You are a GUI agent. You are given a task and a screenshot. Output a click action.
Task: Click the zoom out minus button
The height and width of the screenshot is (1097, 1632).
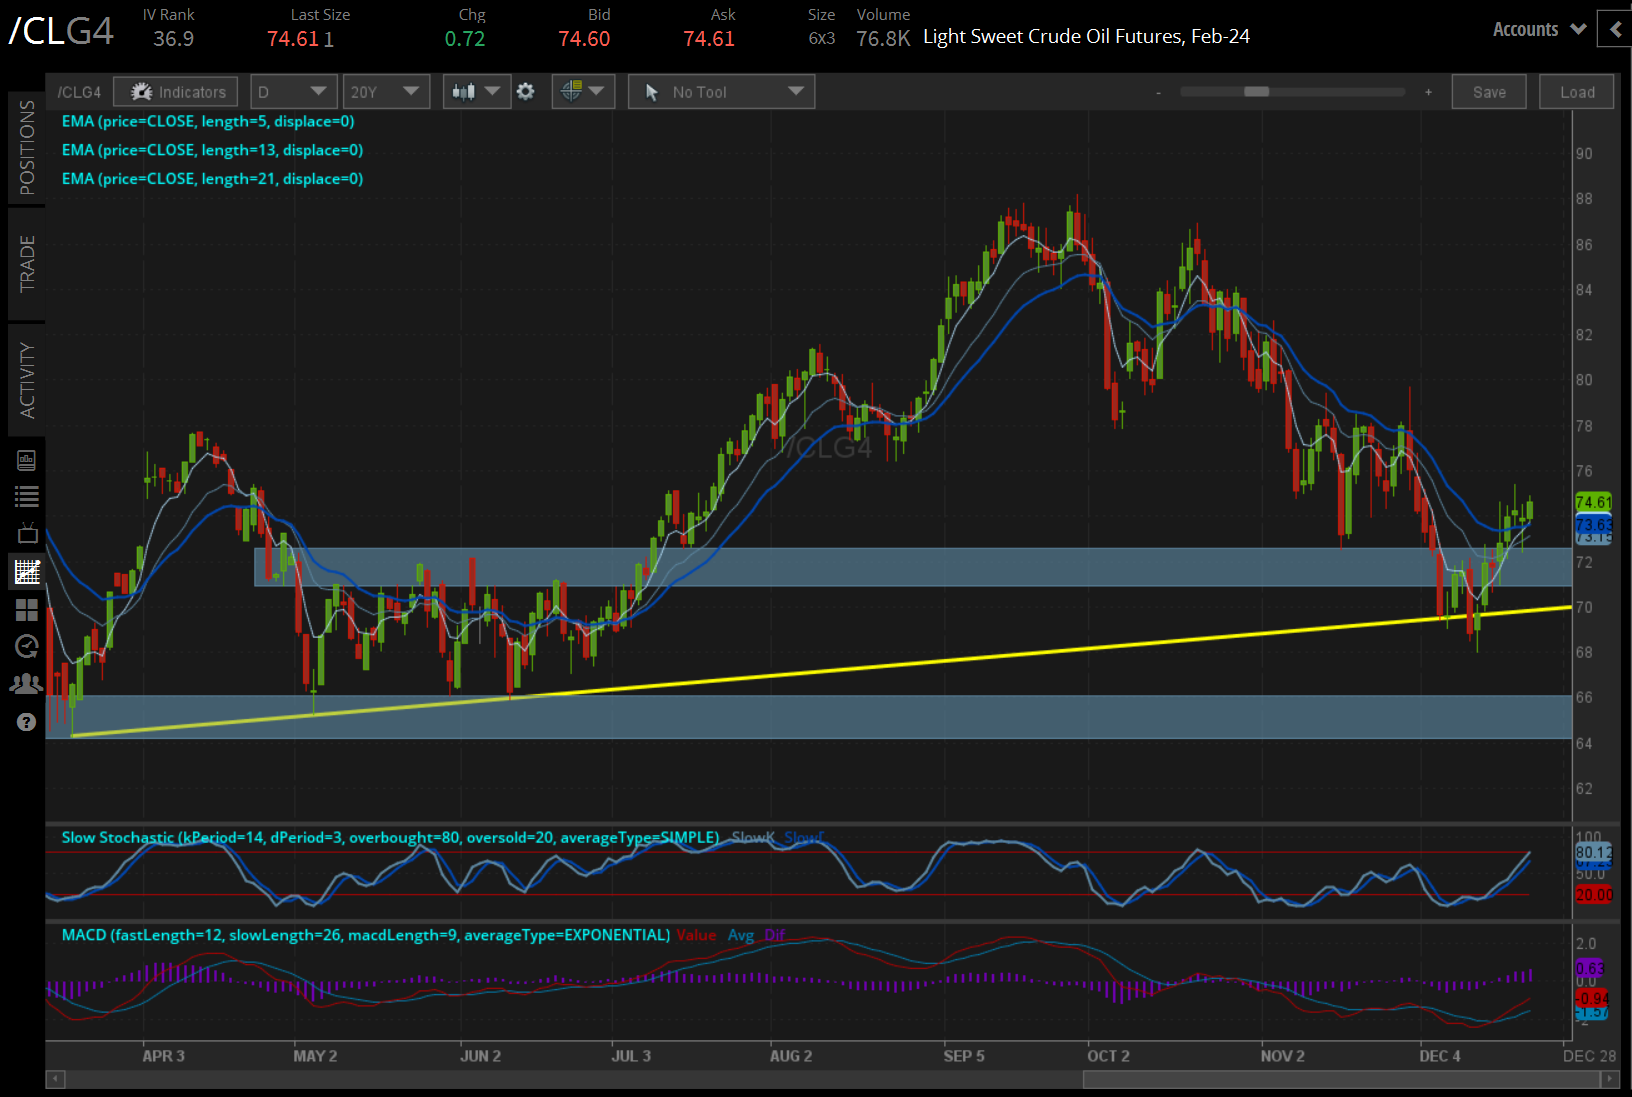(x=1158, y=92)
